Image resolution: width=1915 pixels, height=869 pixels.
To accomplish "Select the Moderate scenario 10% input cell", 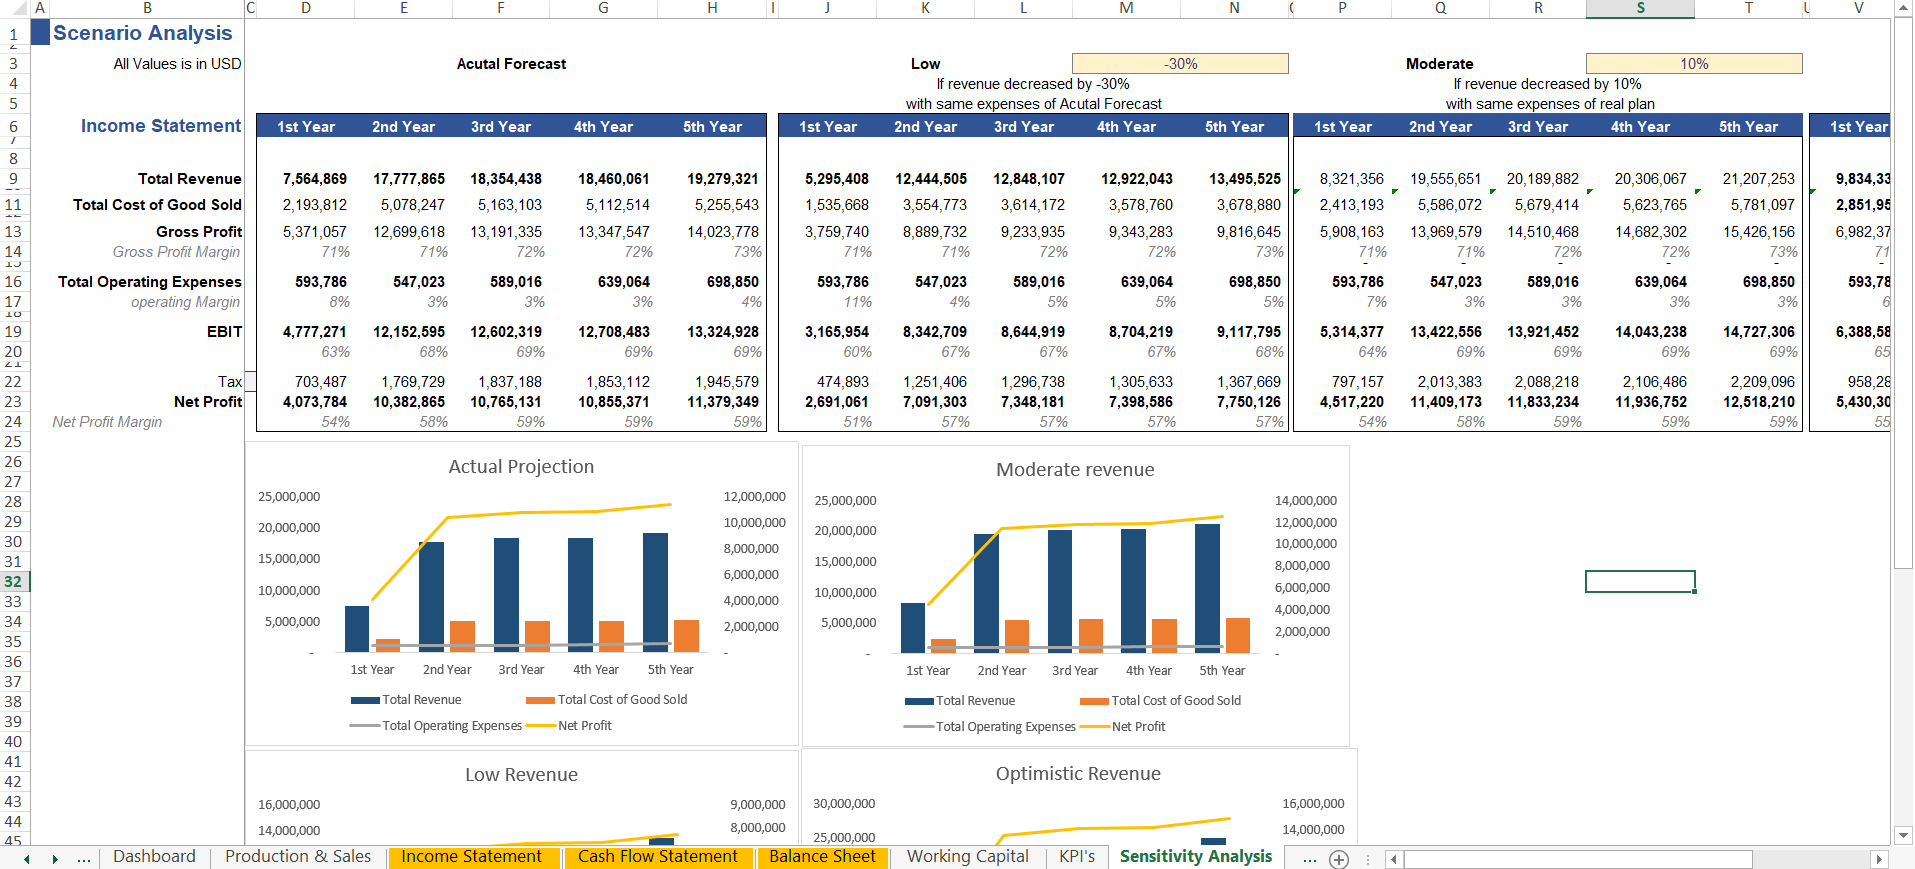I will tap(1694, 64).
